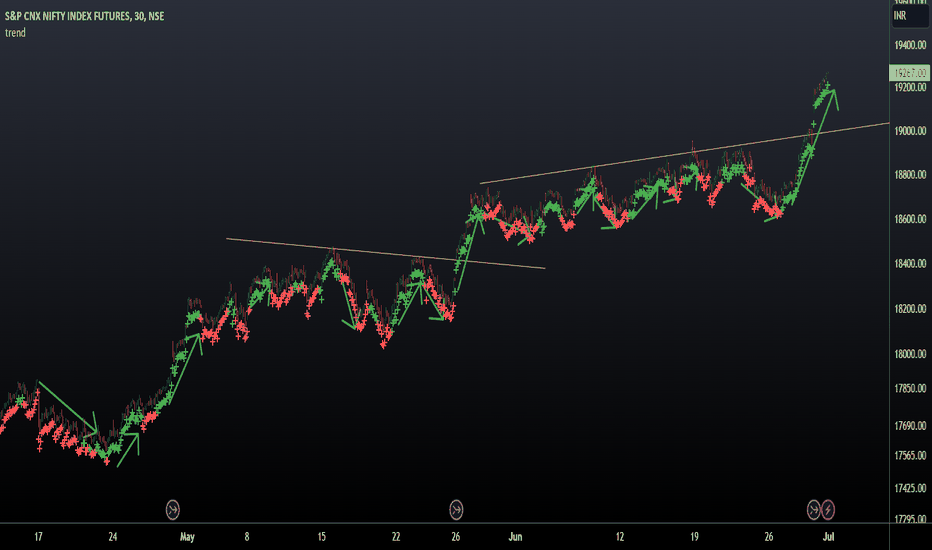Click the 19400.00 price axis label
Screen dimensions: 932x550
(x=910, y=45)
